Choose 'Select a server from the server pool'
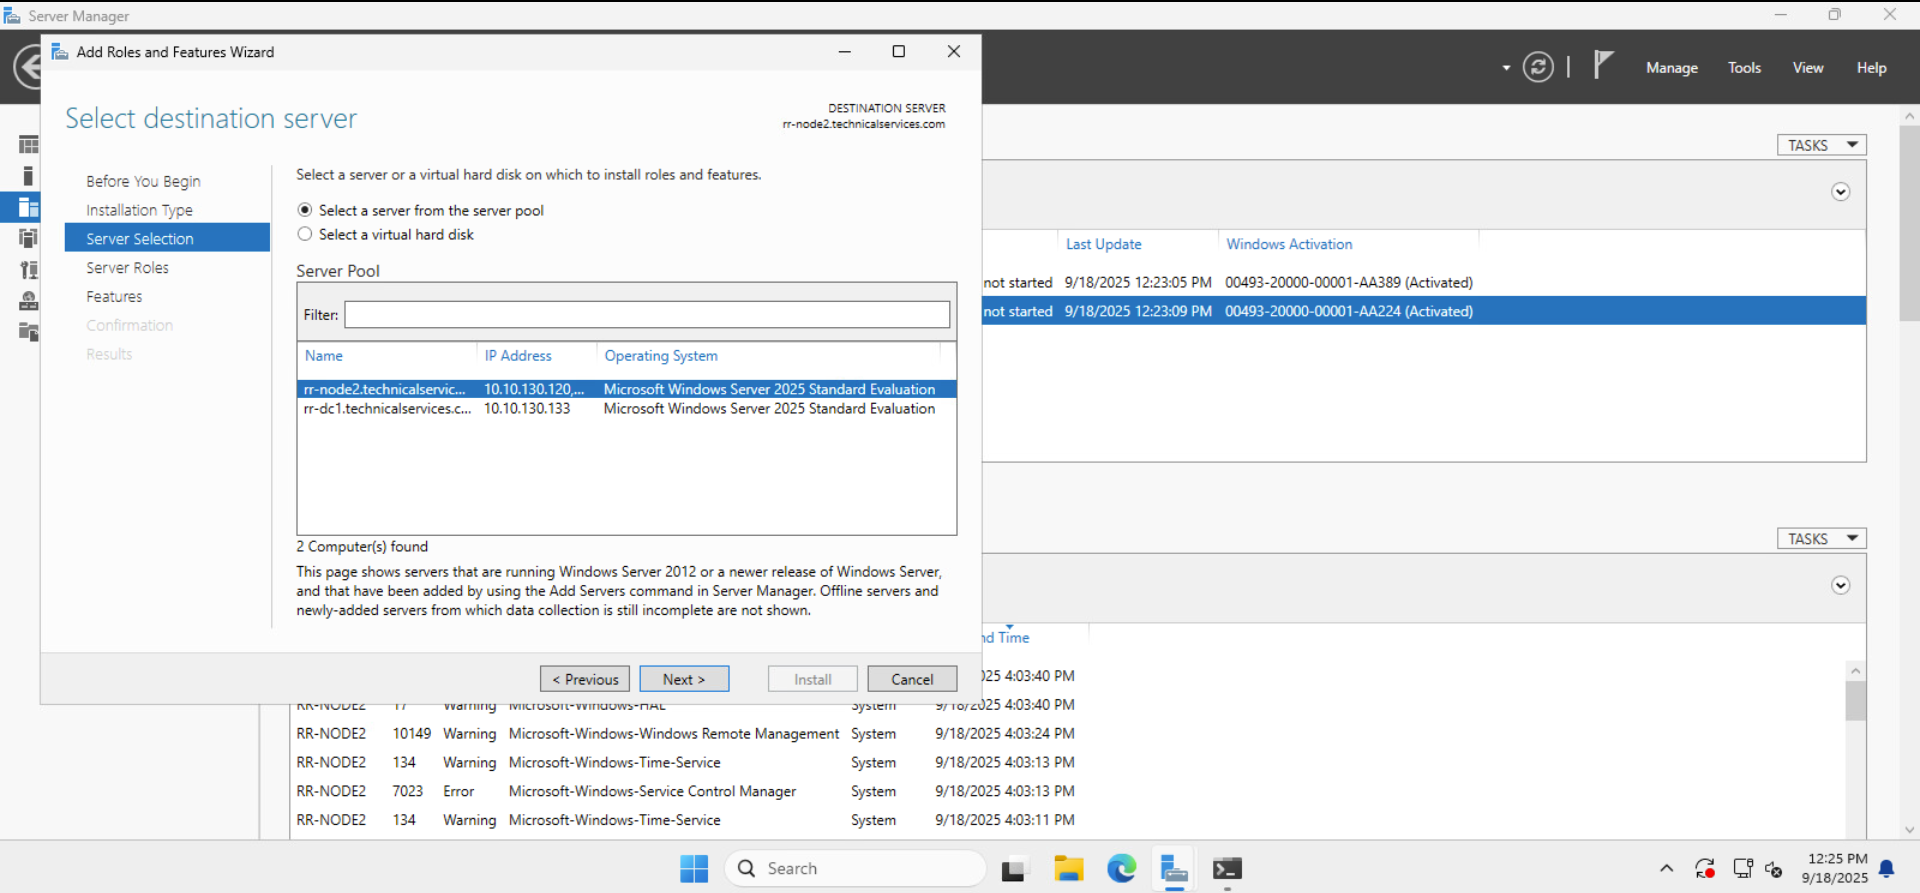Viewport: 1920px width, 893px height. coord(305,210)
